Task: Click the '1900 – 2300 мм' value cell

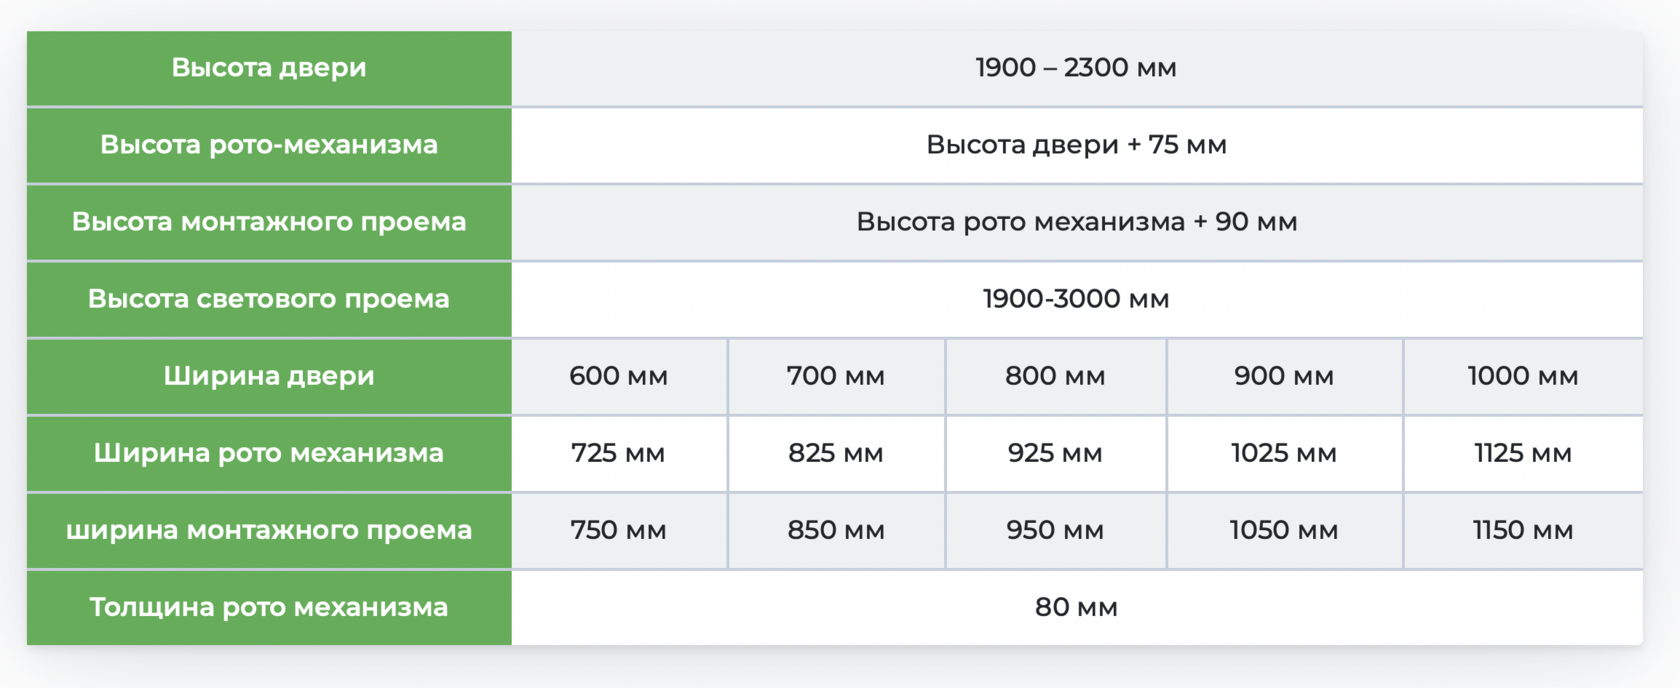Action: (1076, 68)
